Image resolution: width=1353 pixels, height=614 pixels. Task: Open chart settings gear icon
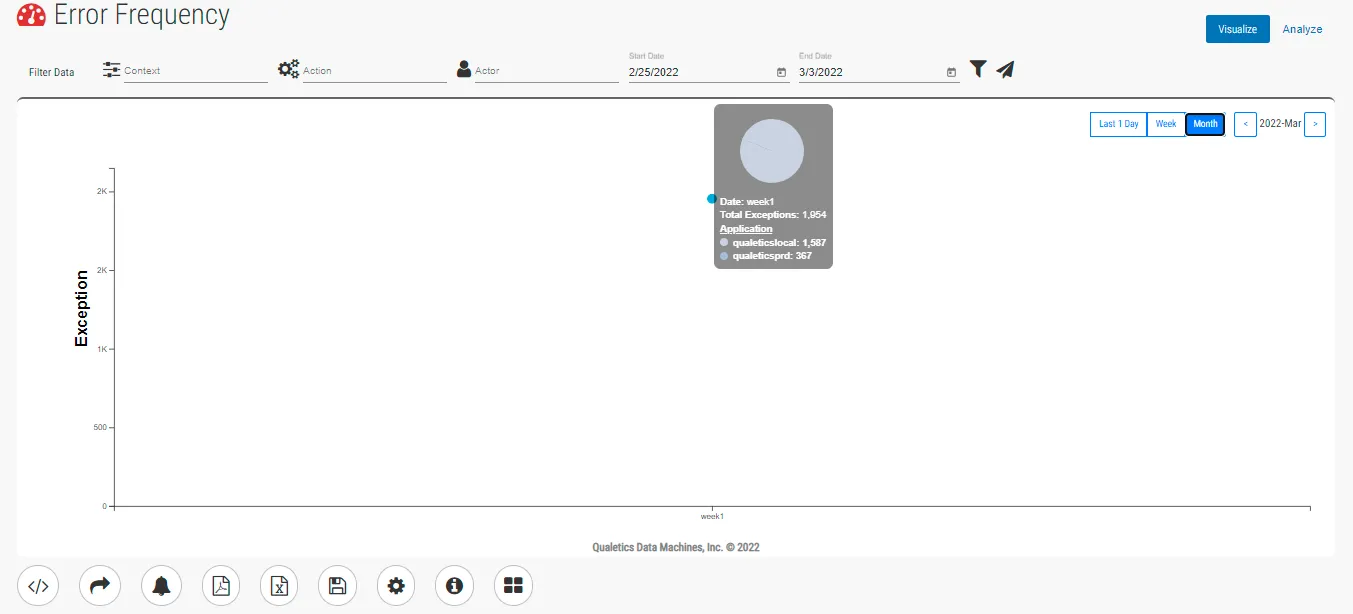pyautogui.click(x=396, y=586)
